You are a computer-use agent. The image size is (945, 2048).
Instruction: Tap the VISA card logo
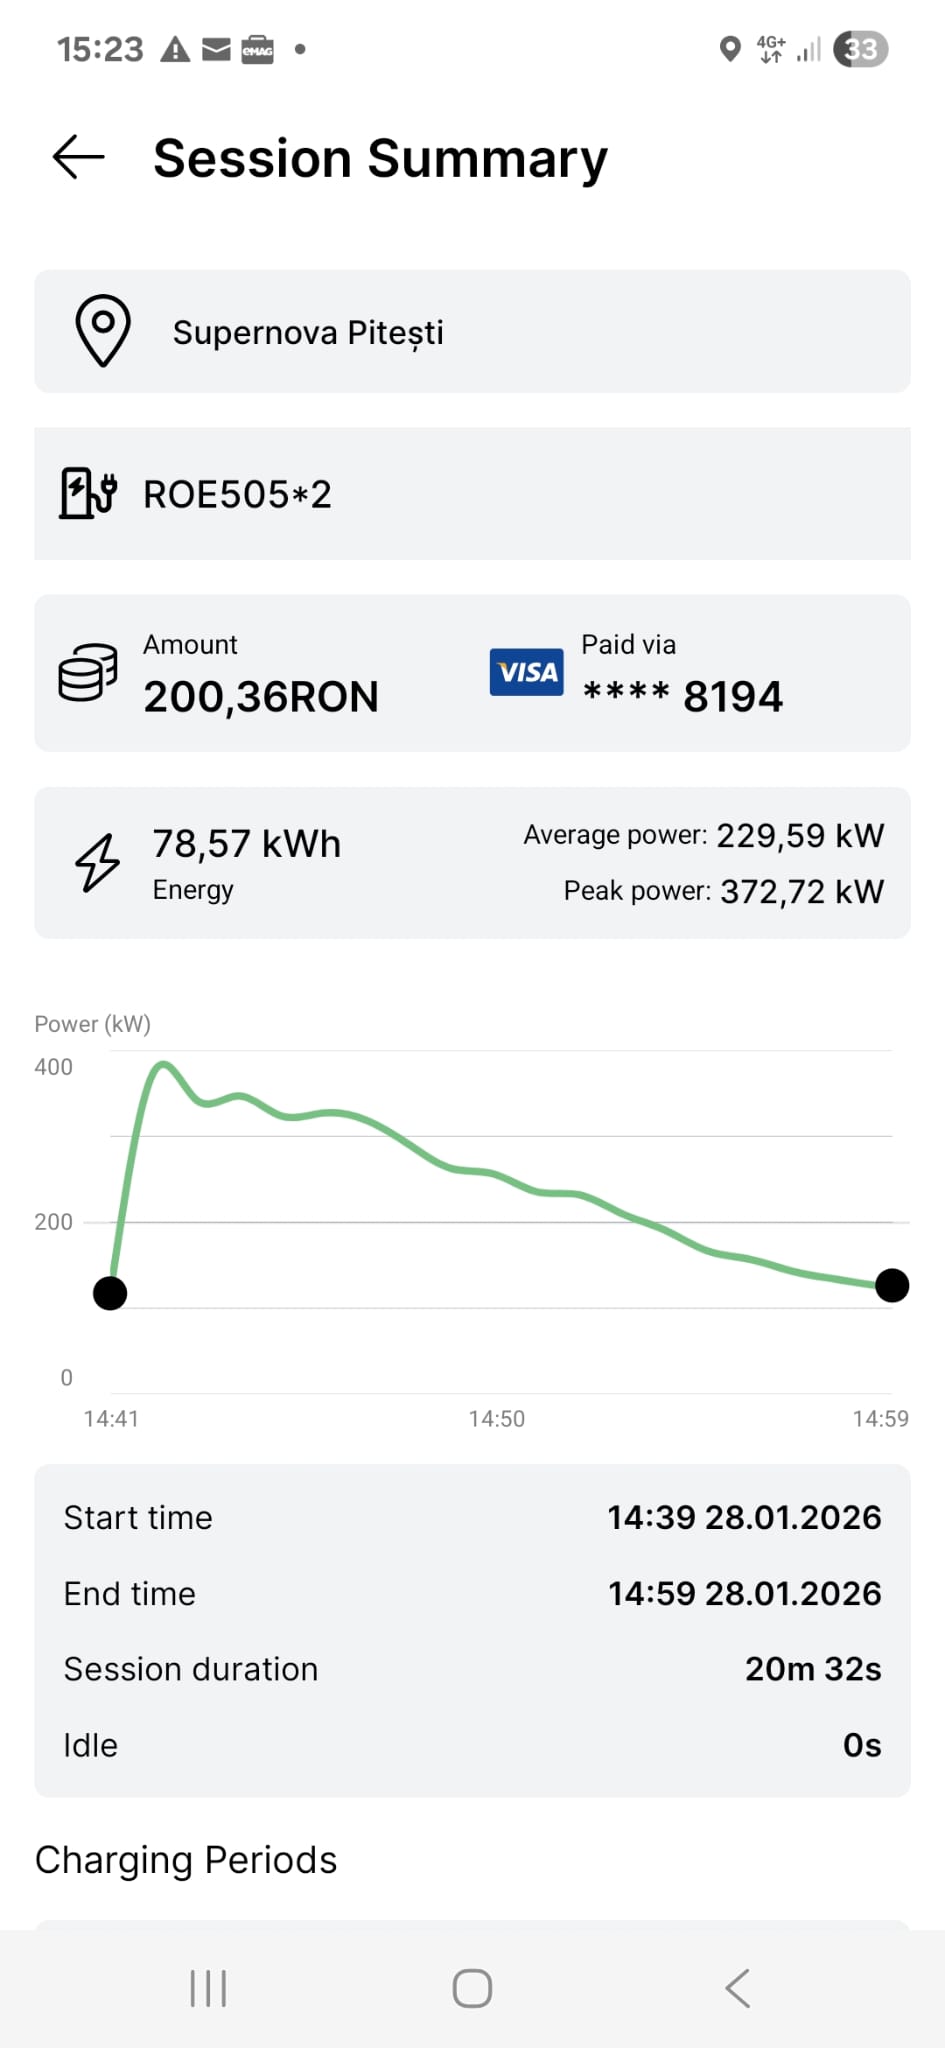pyautogui.click(x=526, y=672)
